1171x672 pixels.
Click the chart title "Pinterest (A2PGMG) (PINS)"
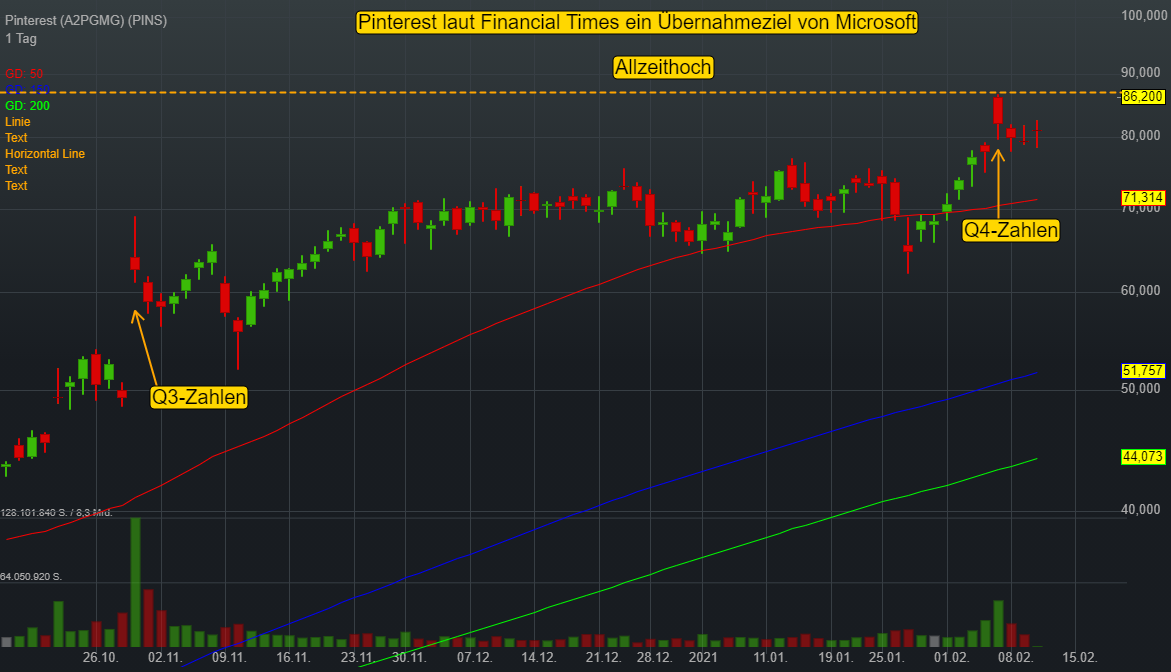pos(86,20)
